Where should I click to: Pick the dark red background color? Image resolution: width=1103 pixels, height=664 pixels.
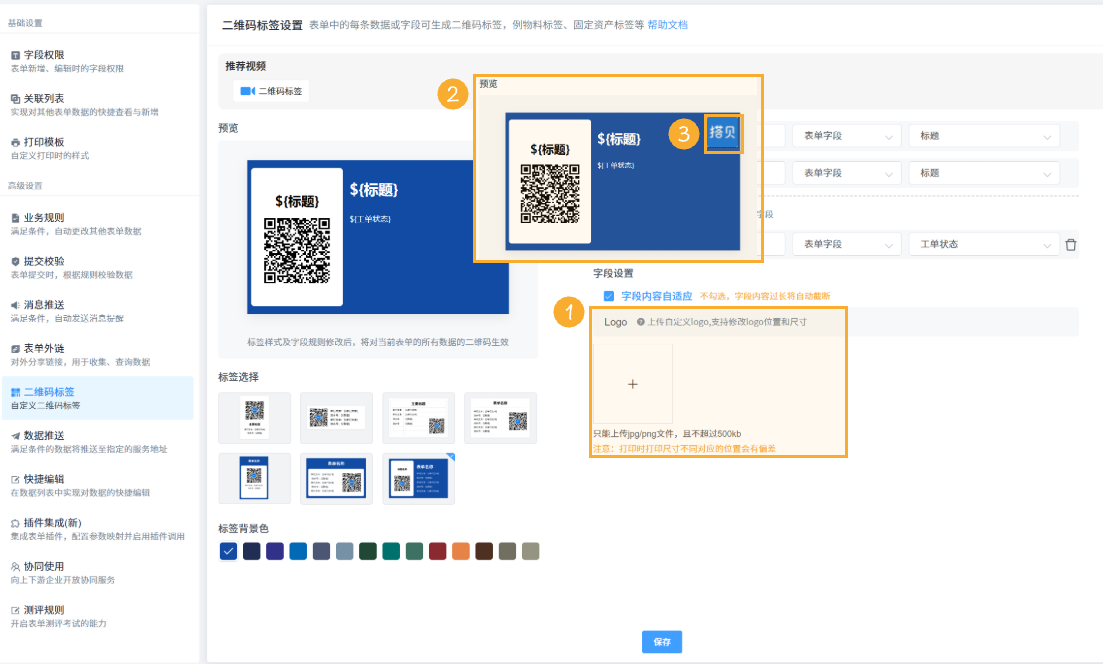coord(438,551)
